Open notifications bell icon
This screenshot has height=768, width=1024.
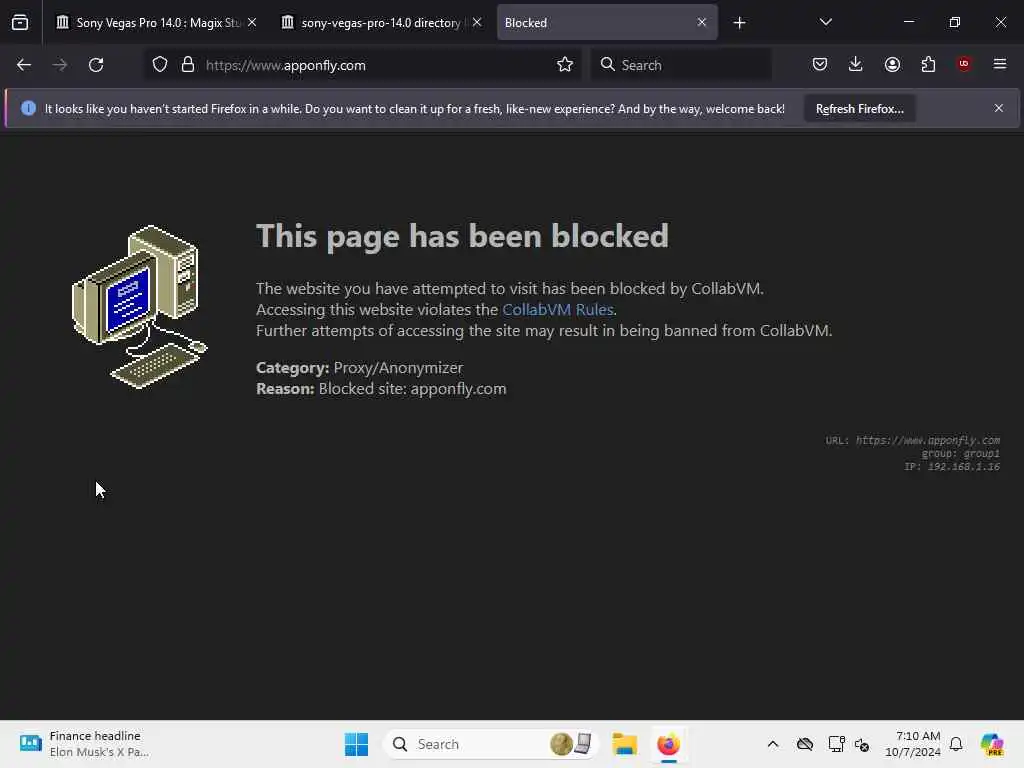click(956, 744)
